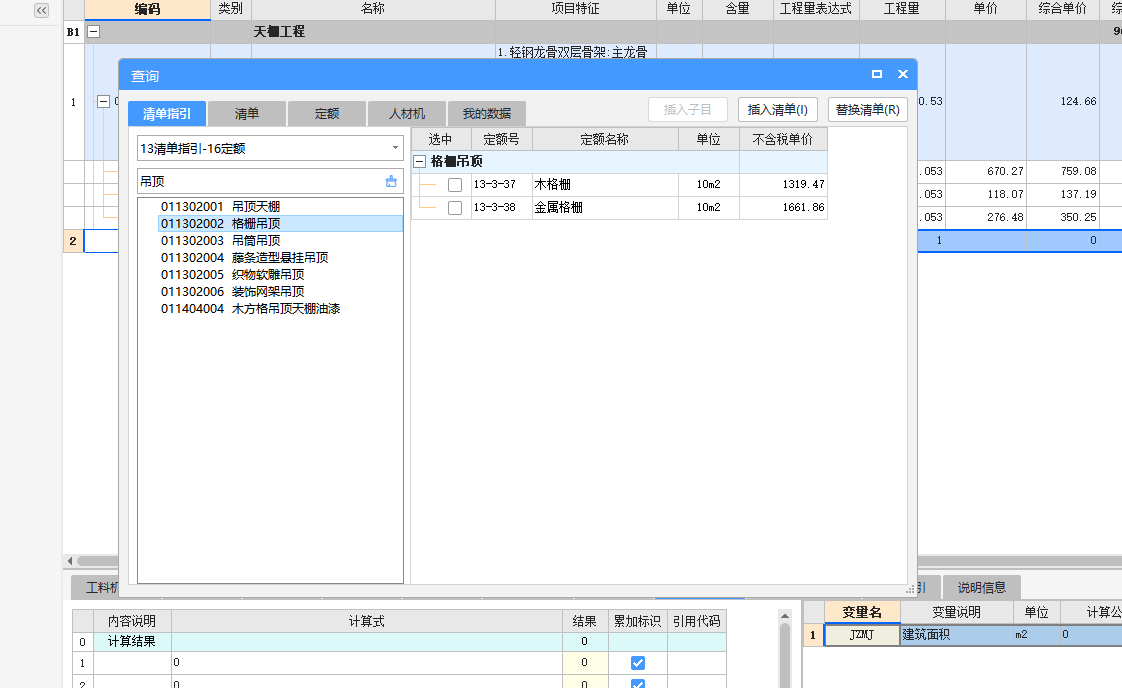Click the 金属格栅 name cell
The height and width of the screenshot is (688, 1122).
605,208
